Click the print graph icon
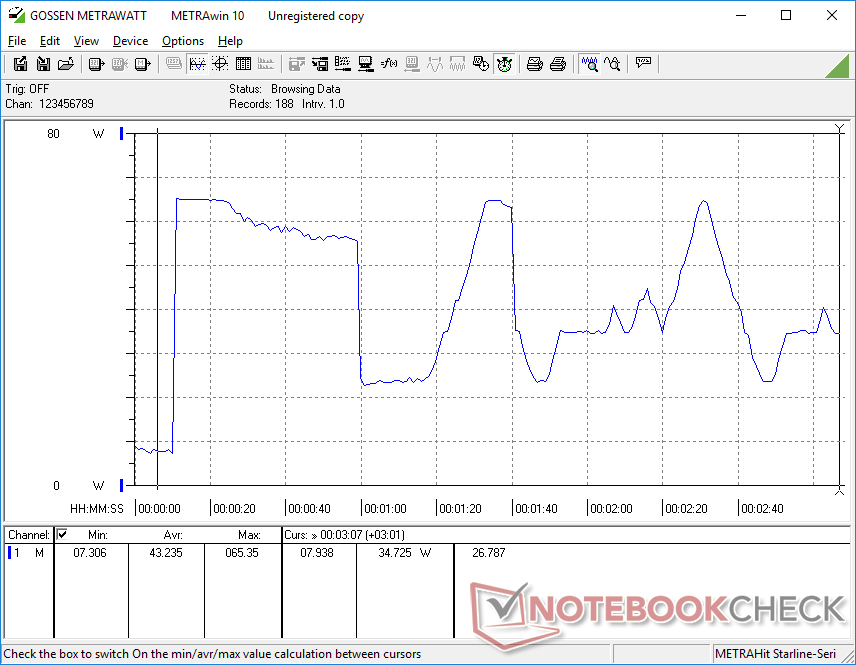 click(534, 64)
